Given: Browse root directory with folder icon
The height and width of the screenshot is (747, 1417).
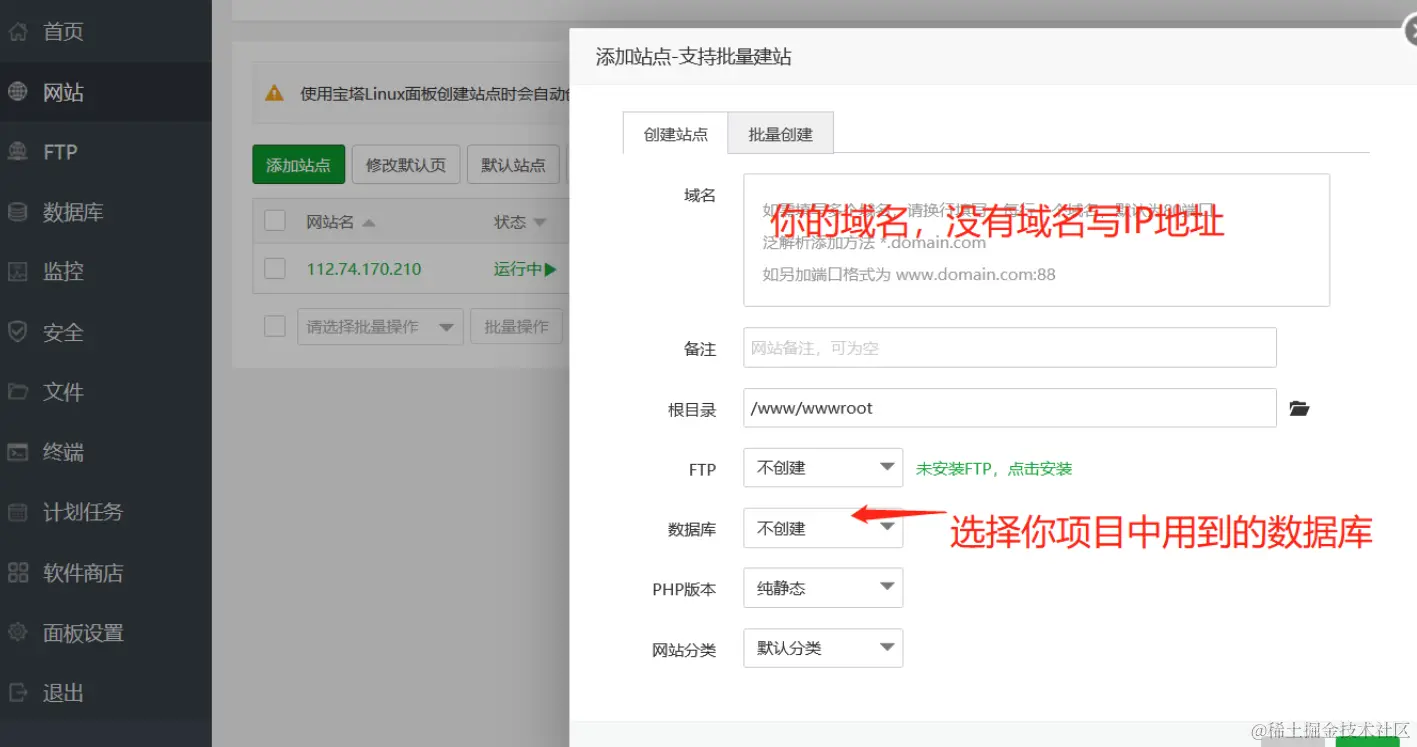Looking at the screenshot, I should point(1299,408).
